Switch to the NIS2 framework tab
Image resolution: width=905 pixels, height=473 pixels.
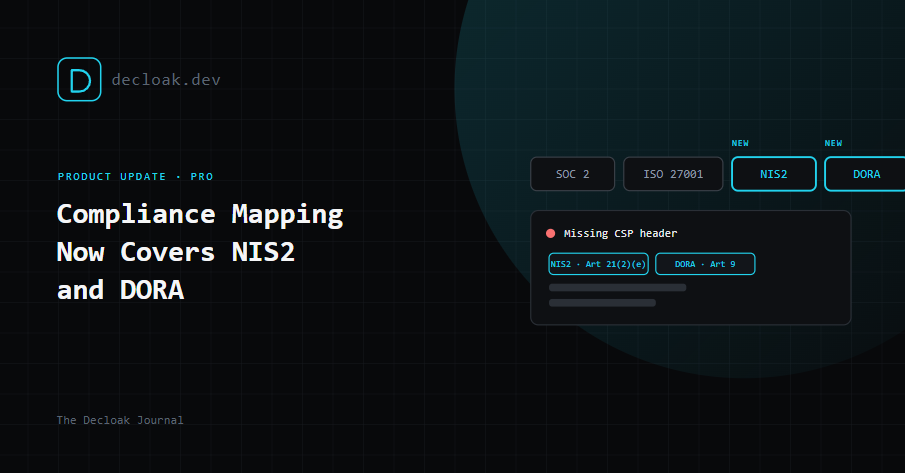click(x=773, y=174)
